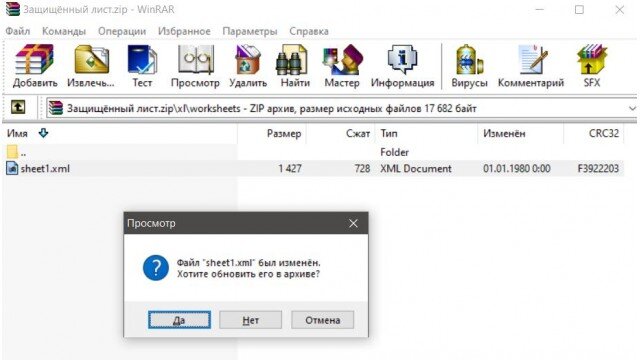
Task: Sort by the CRC32 column header
Action: (604, 133)
